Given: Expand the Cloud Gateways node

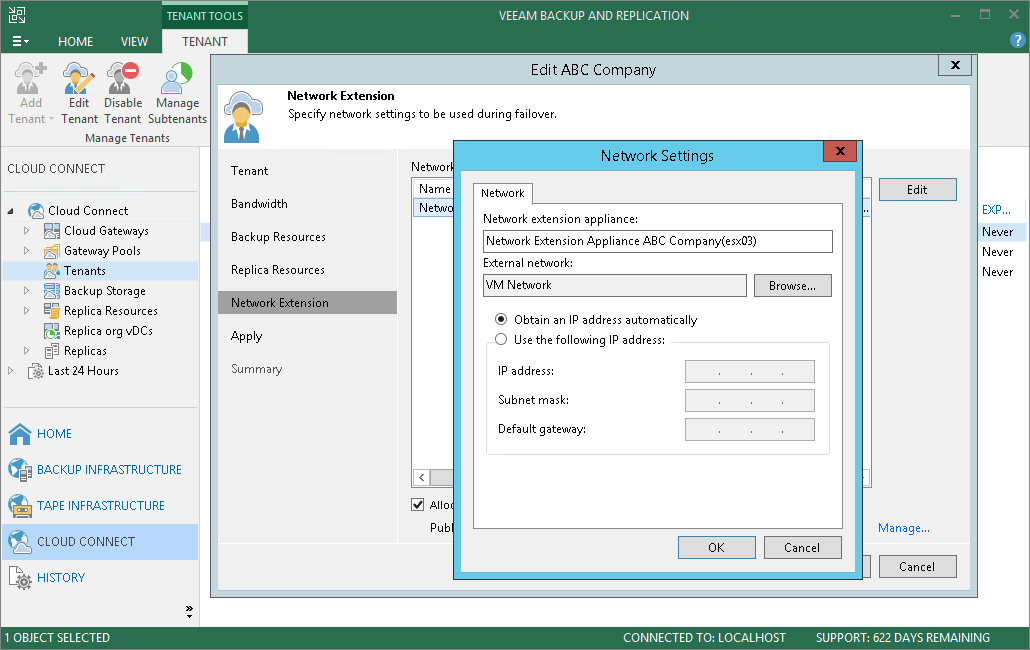Looking at the screenshot, I should (x=26, y=231).
